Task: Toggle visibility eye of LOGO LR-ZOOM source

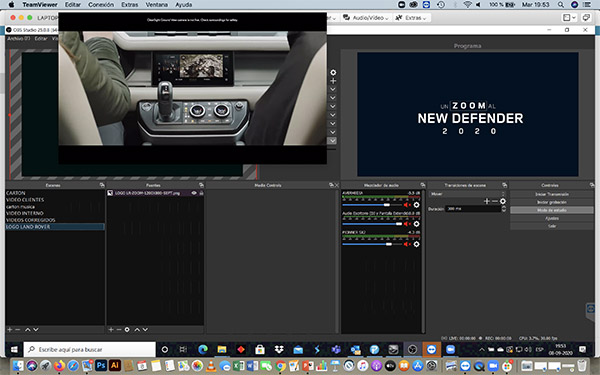Action: tap(194, 193)
